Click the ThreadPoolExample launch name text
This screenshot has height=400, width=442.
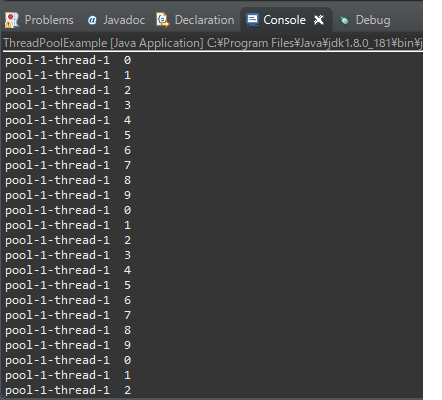pos(55,43)
